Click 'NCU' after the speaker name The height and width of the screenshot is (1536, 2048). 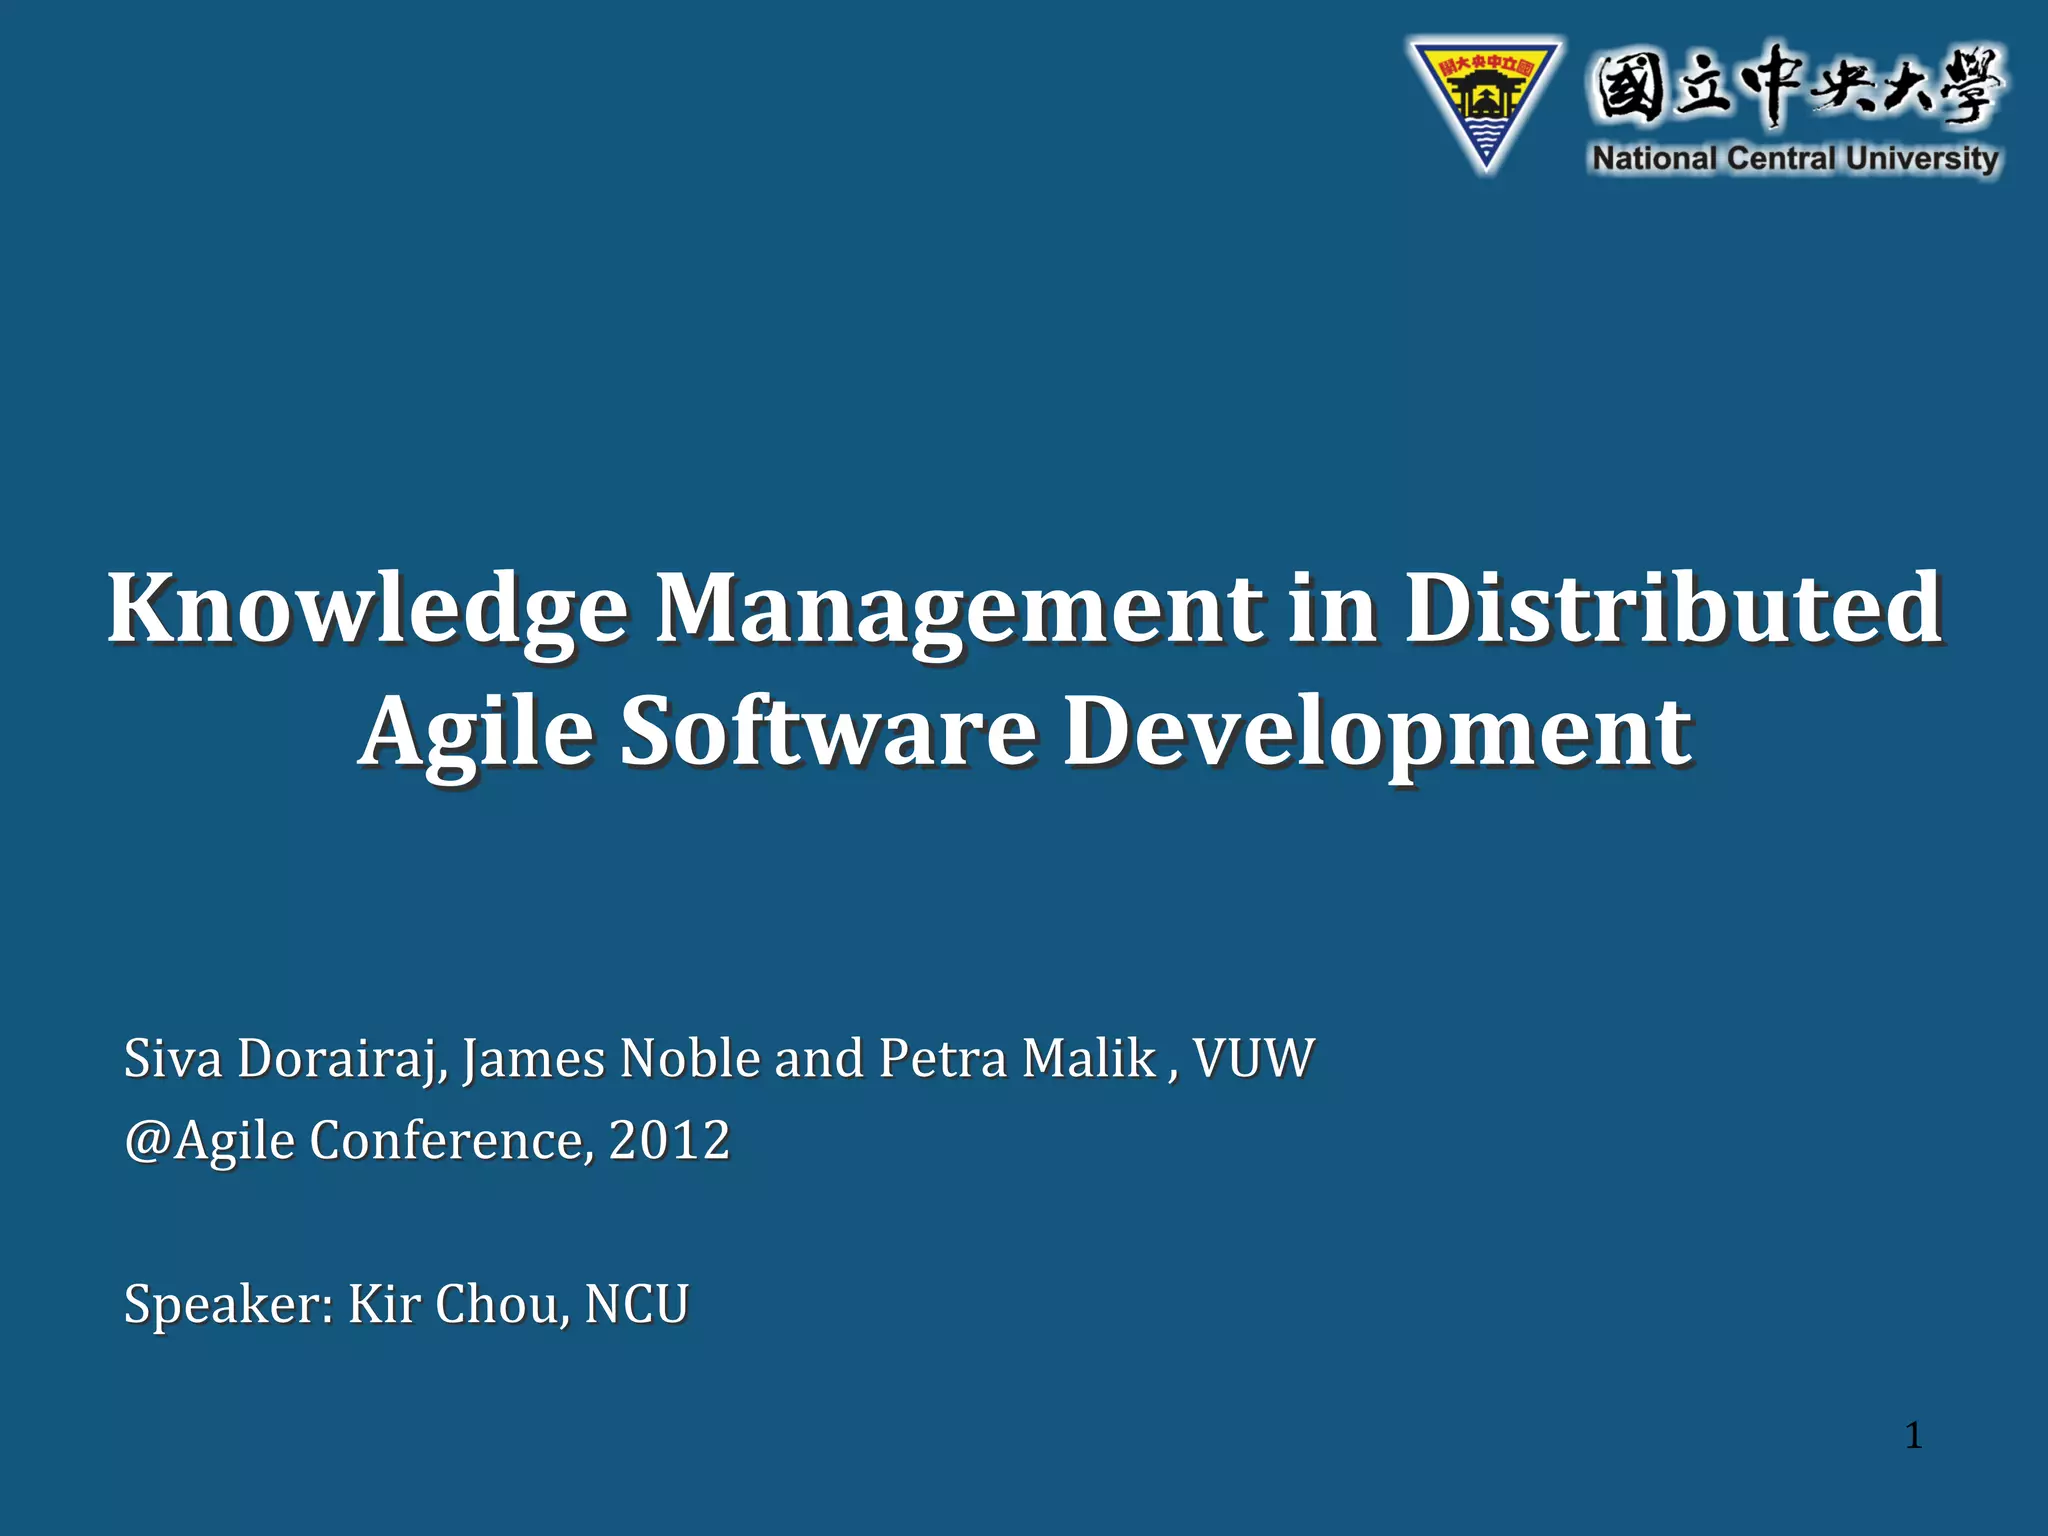pyautogui.click(x=637, y=1304)
